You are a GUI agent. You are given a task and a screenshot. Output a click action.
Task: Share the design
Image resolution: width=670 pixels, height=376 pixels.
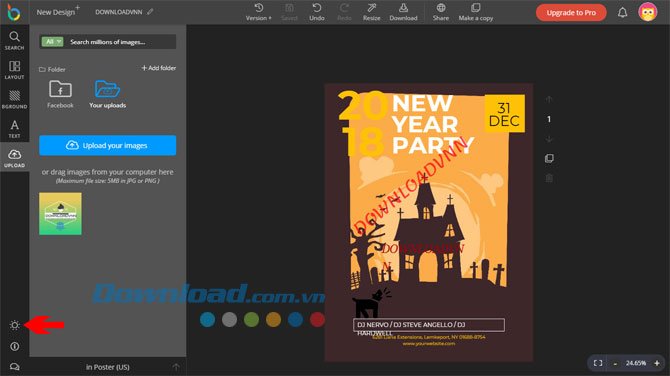(x=441, y=12)
